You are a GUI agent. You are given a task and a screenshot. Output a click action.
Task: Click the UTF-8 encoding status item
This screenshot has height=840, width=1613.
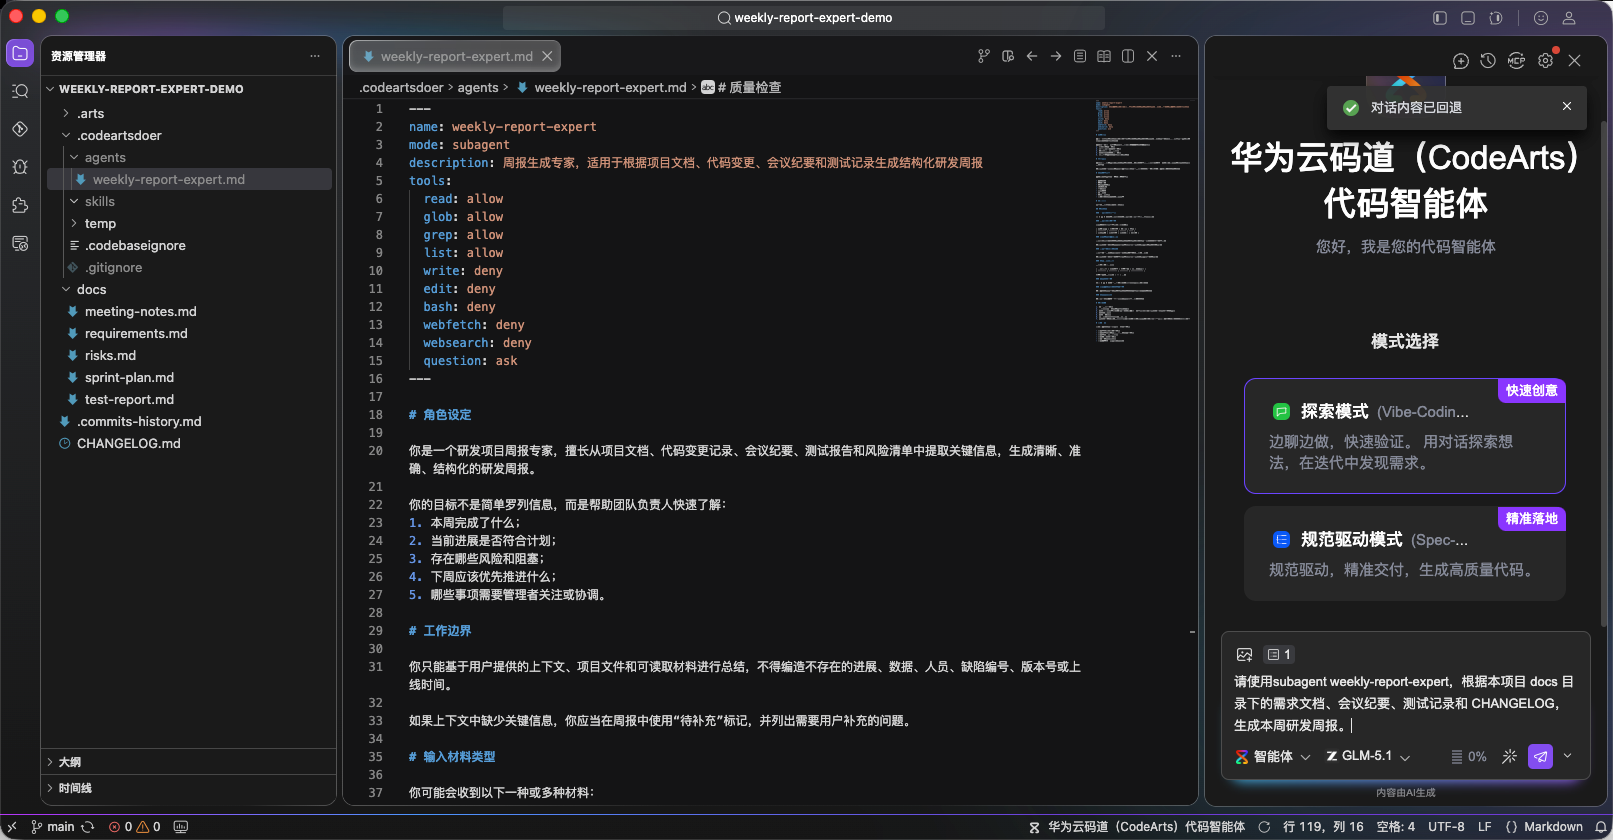click(1446, 827)
